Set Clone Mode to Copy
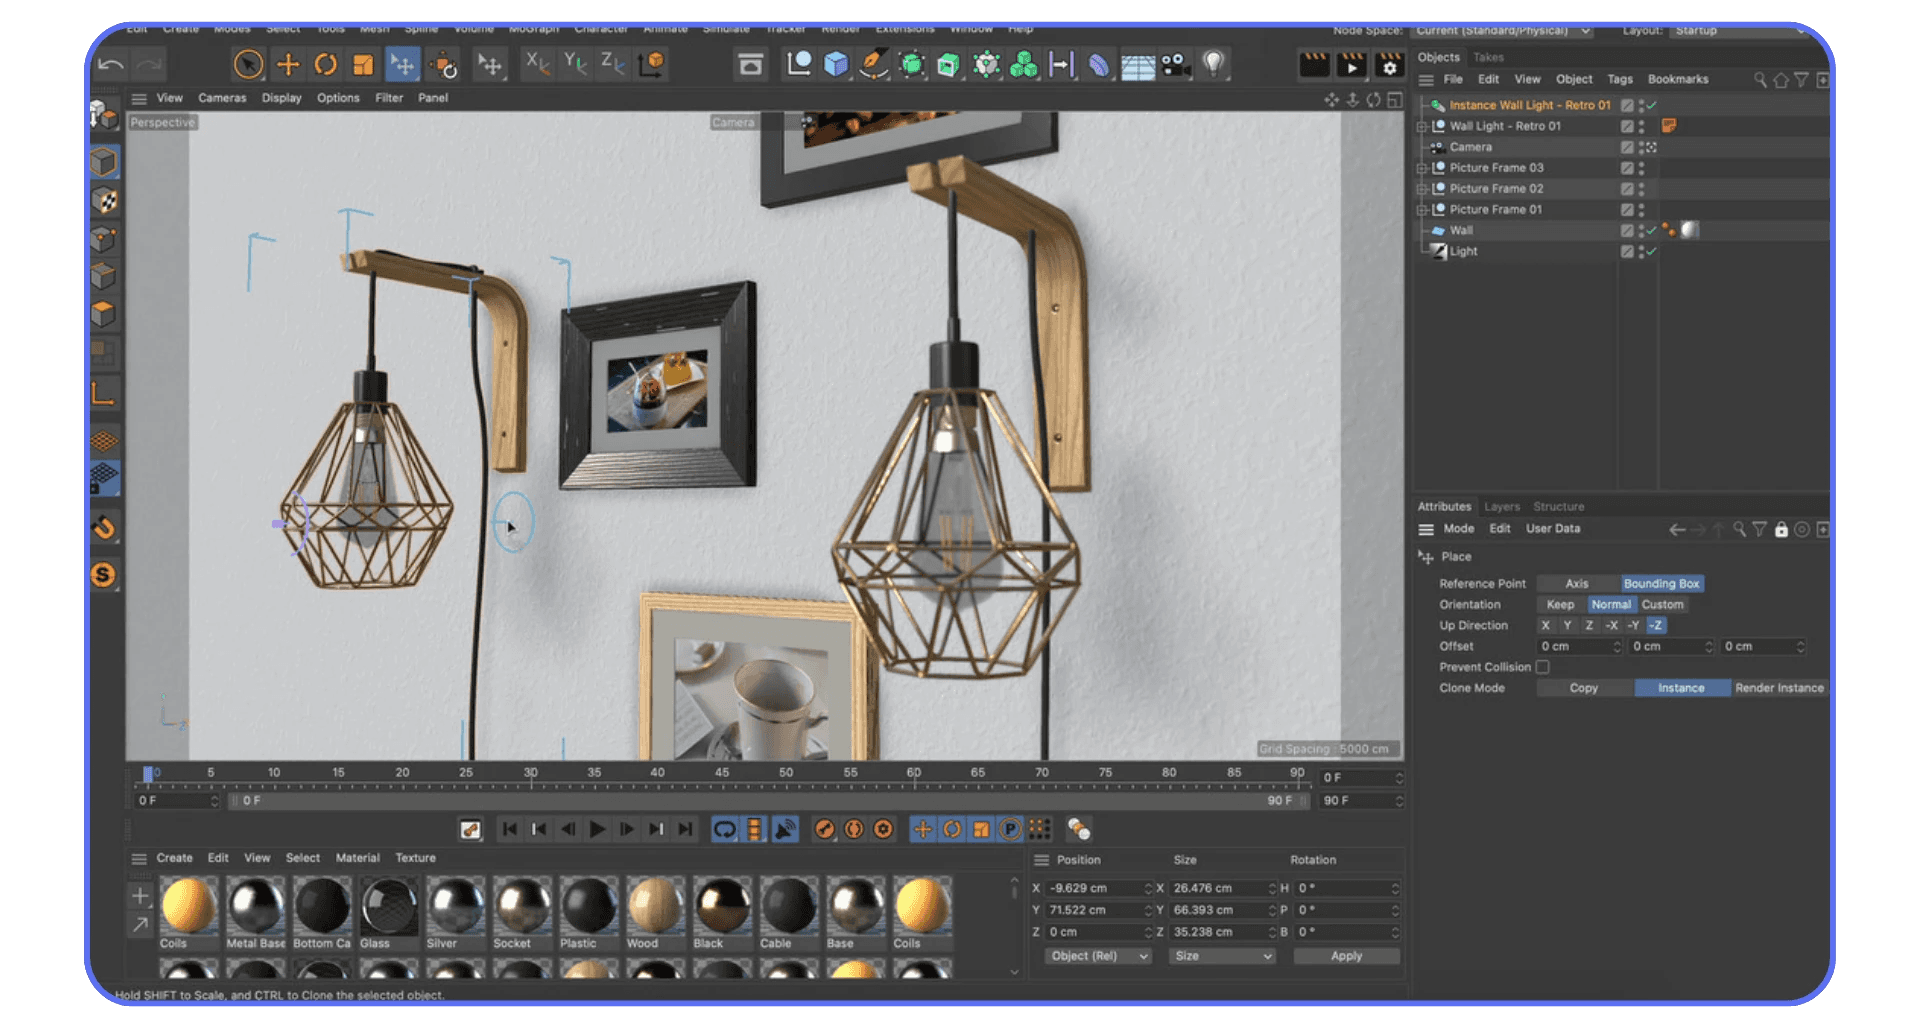1920x1029 pixels. tap(1584, 688)
